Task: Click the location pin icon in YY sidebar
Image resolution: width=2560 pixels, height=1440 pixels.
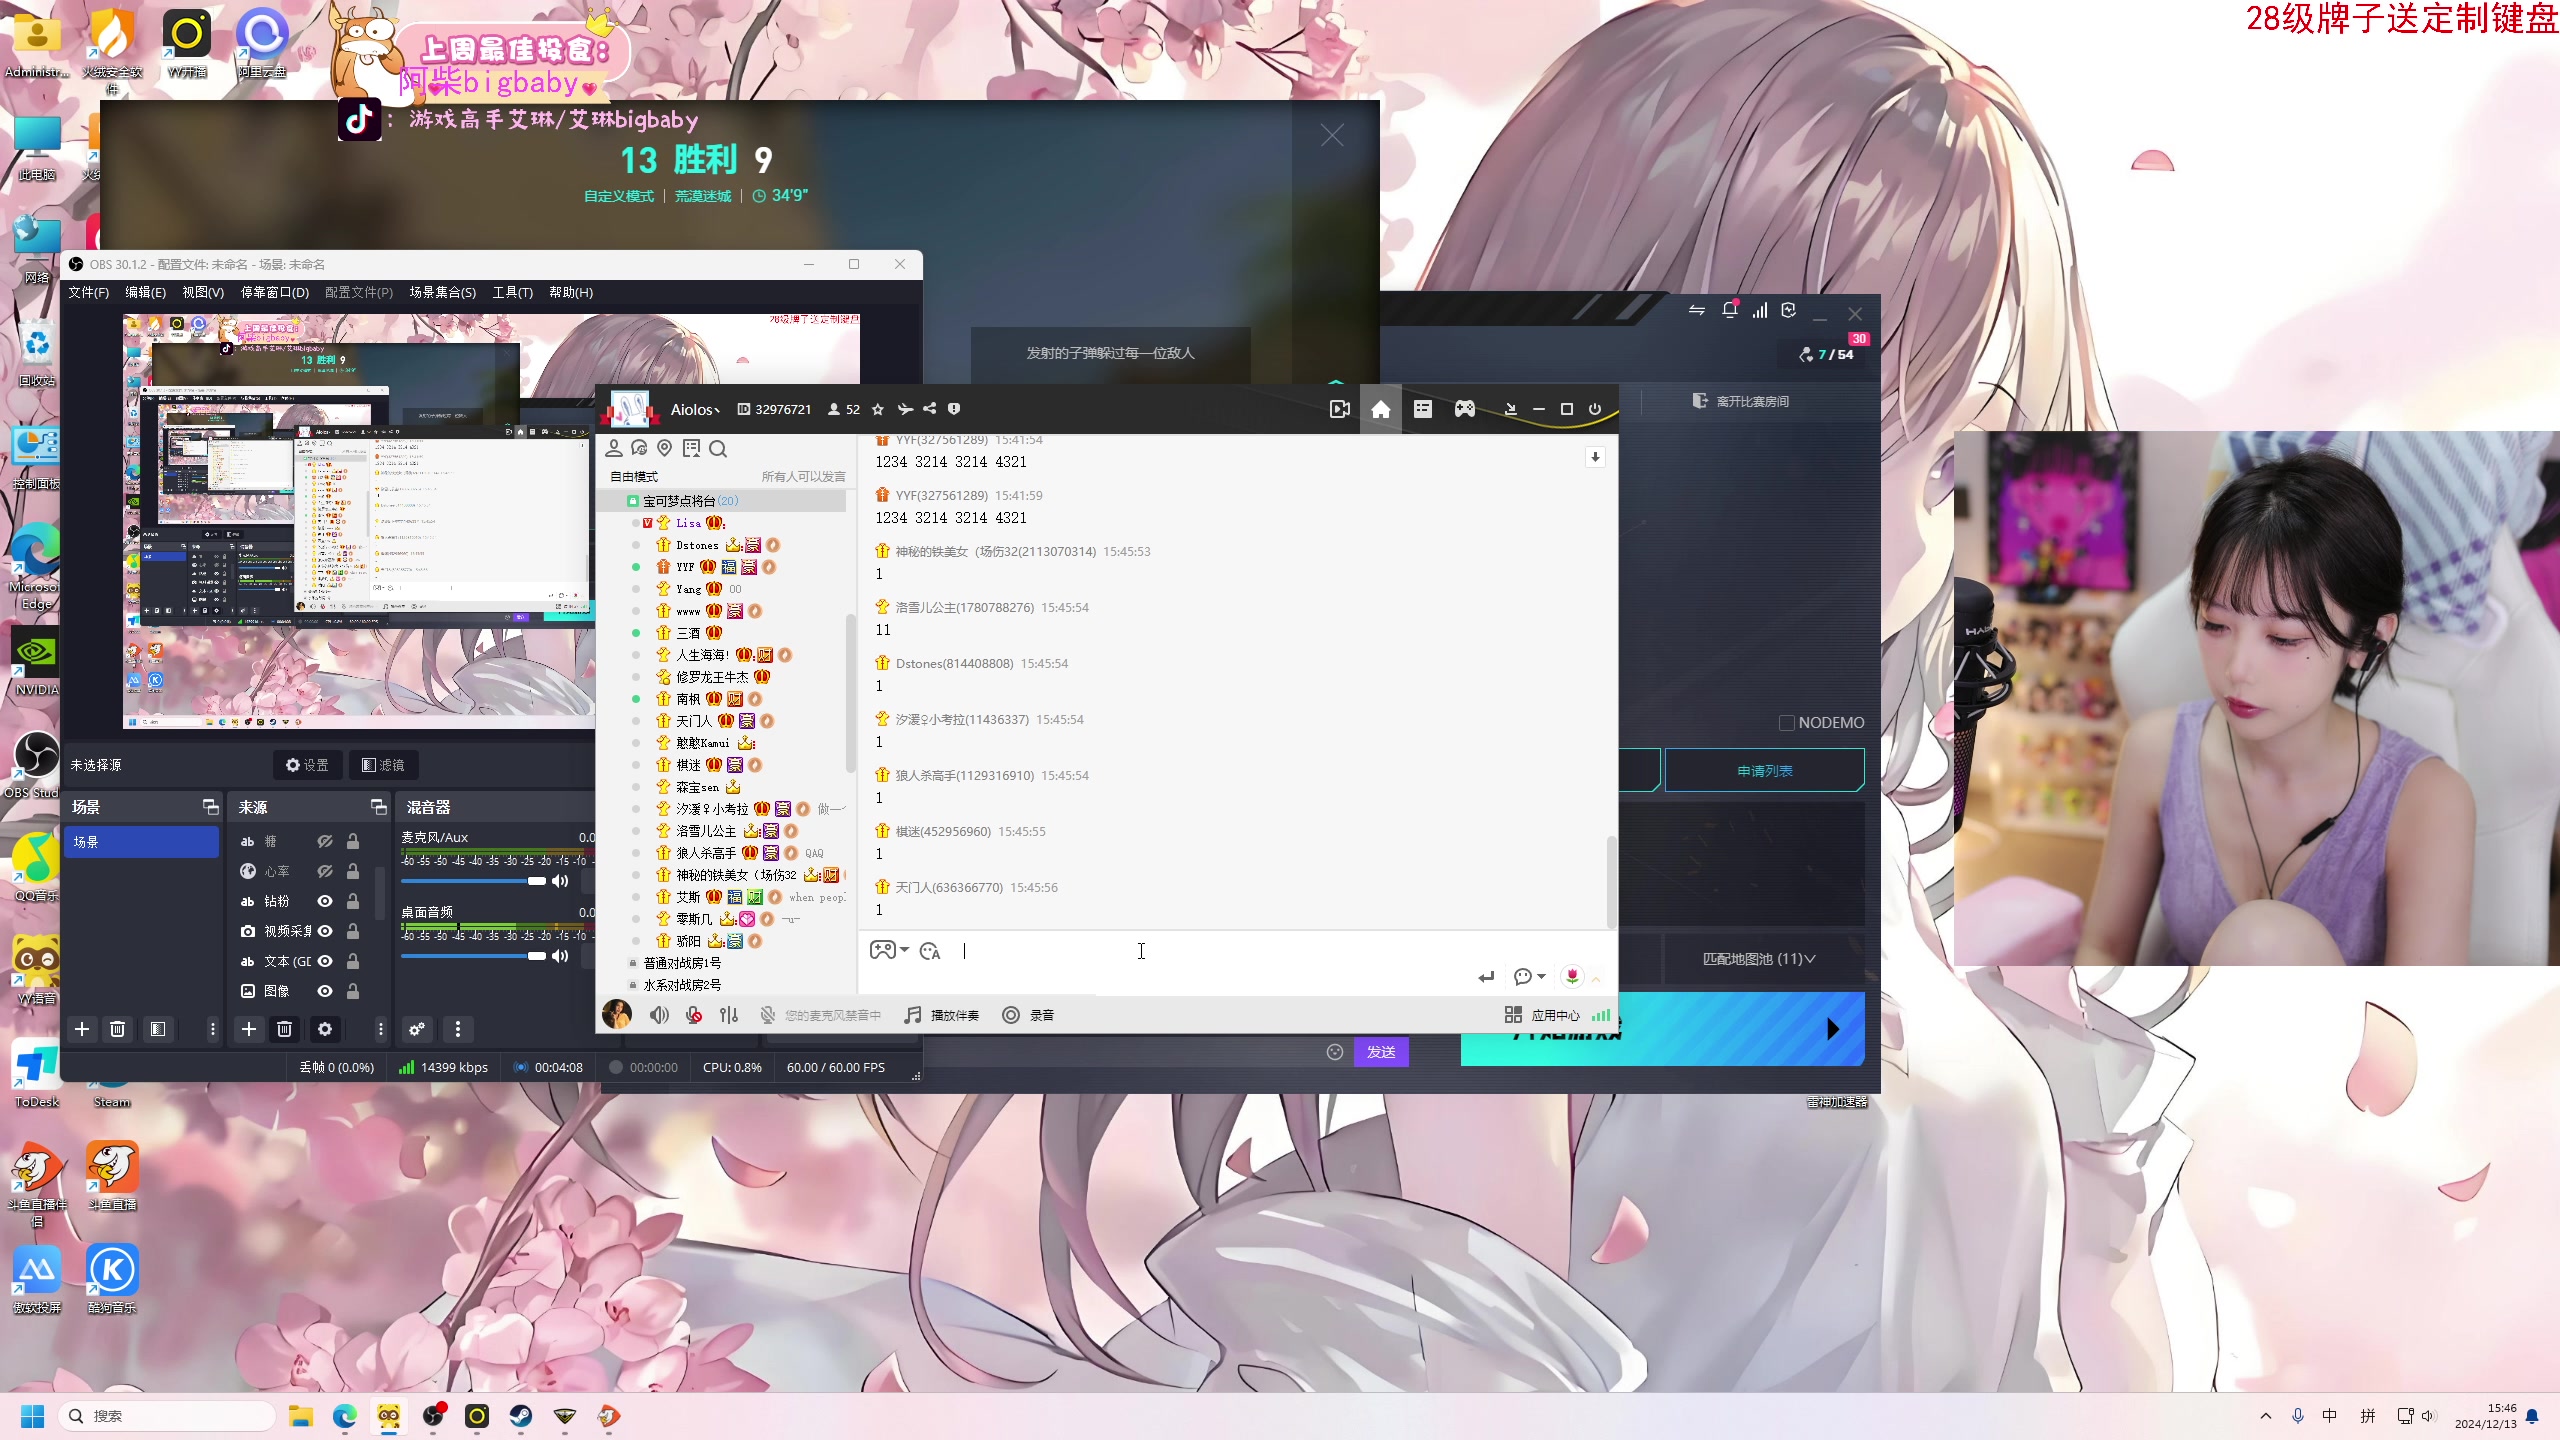Action: (664, 448)
